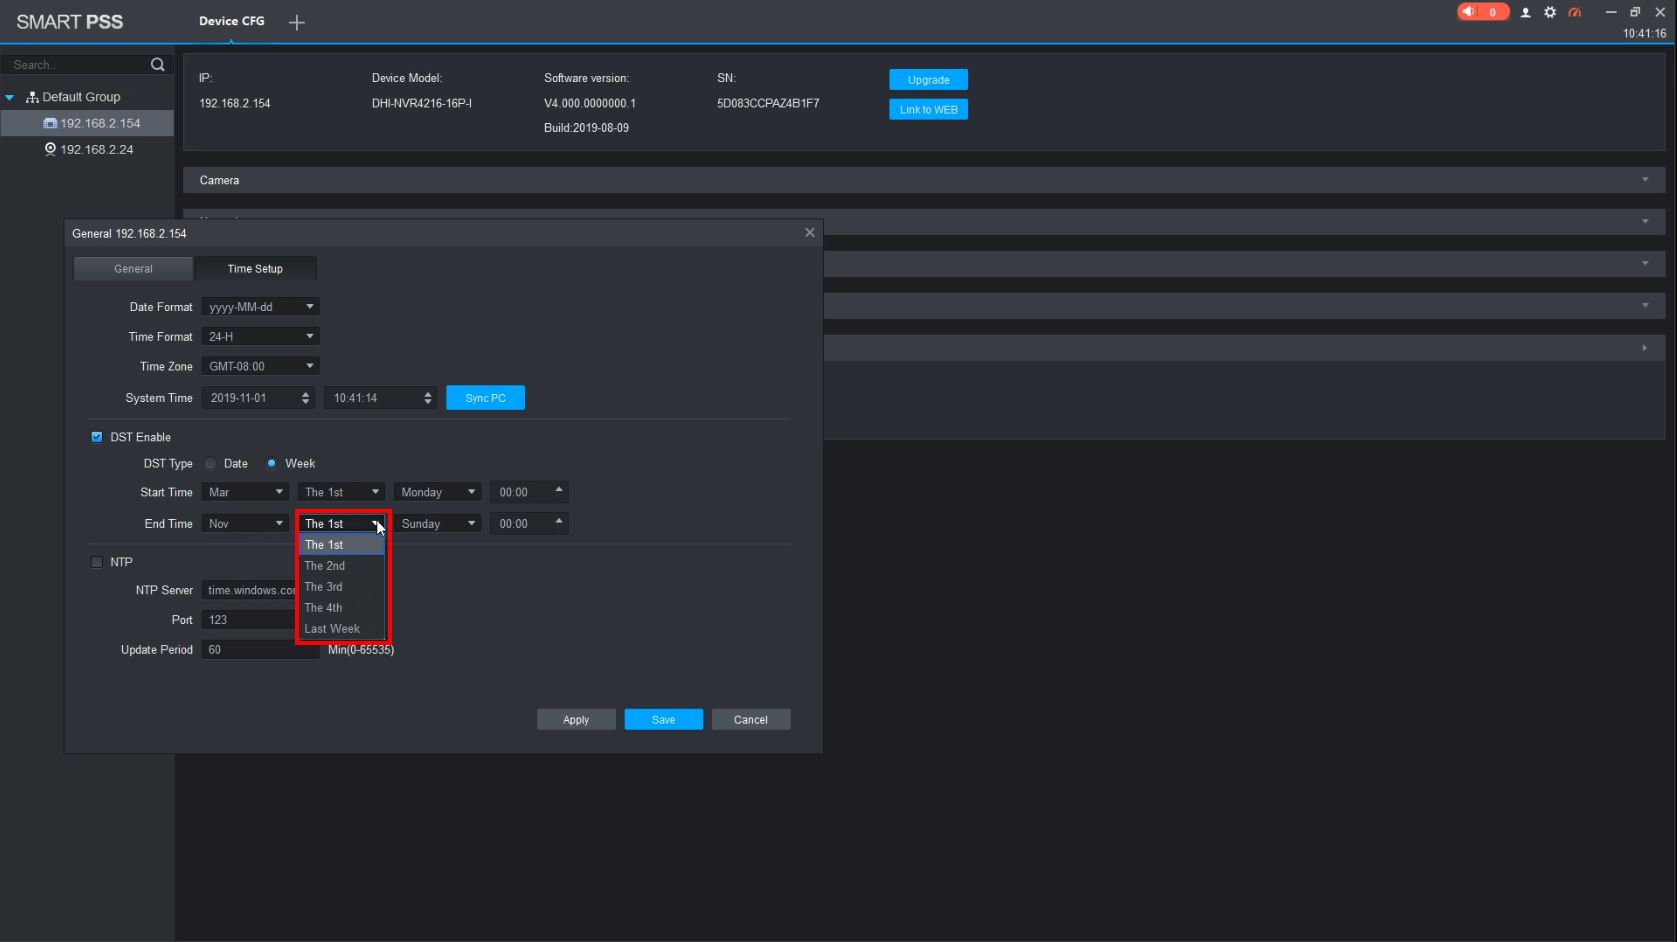The image size is (1677, 942).
Task: Click the system status gauge icon
Action: (x=1575, y=13)
